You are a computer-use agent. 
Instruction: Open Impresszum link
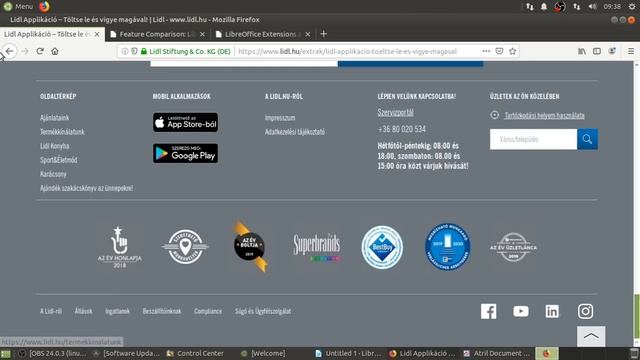click(x=280, y=118)
